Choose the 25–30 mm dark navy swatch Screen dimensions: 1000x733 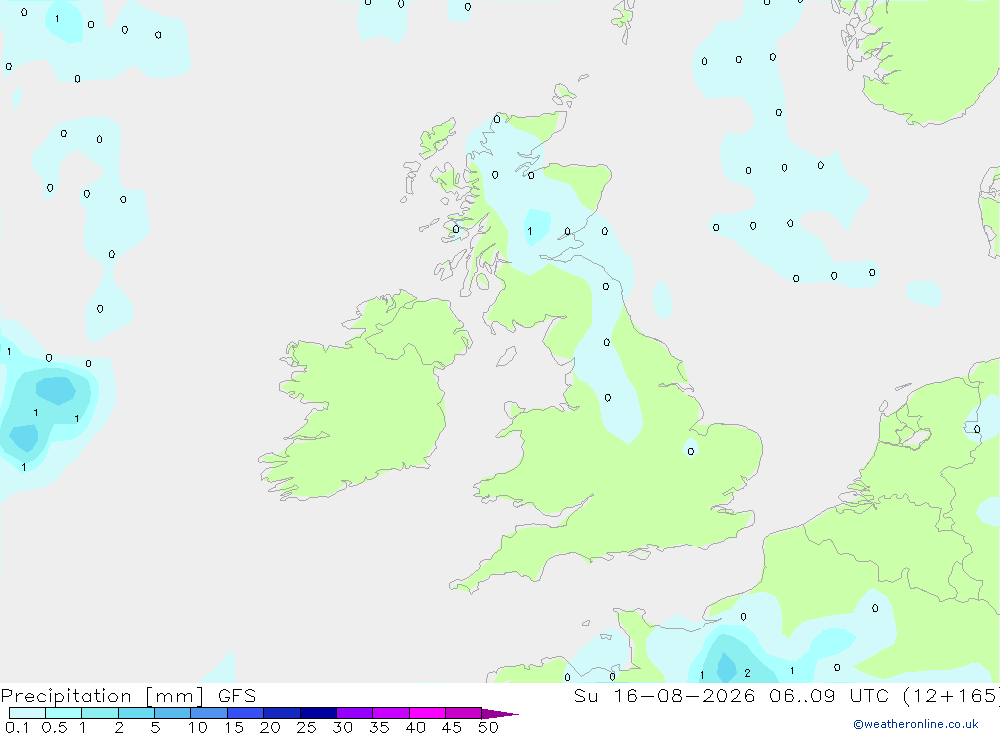point(318,713)
